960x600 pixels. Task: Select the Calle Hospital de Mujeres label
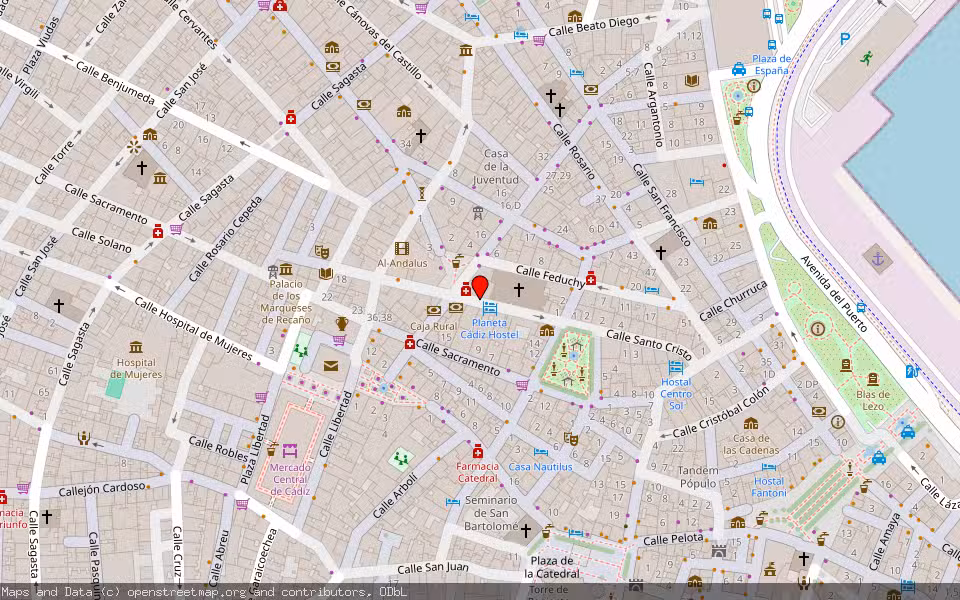pos(193,328)
